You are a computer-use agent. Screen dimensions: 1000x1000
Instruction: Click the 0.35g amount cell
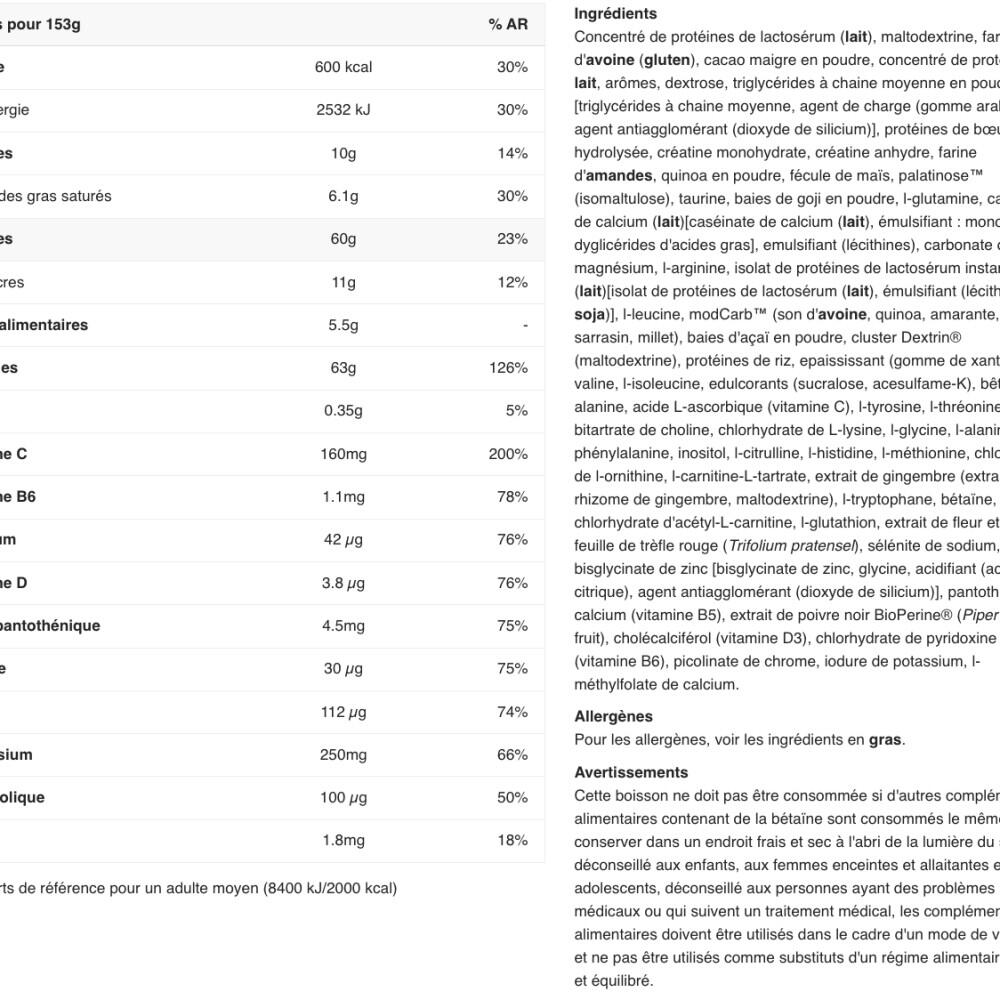(343, 411)
